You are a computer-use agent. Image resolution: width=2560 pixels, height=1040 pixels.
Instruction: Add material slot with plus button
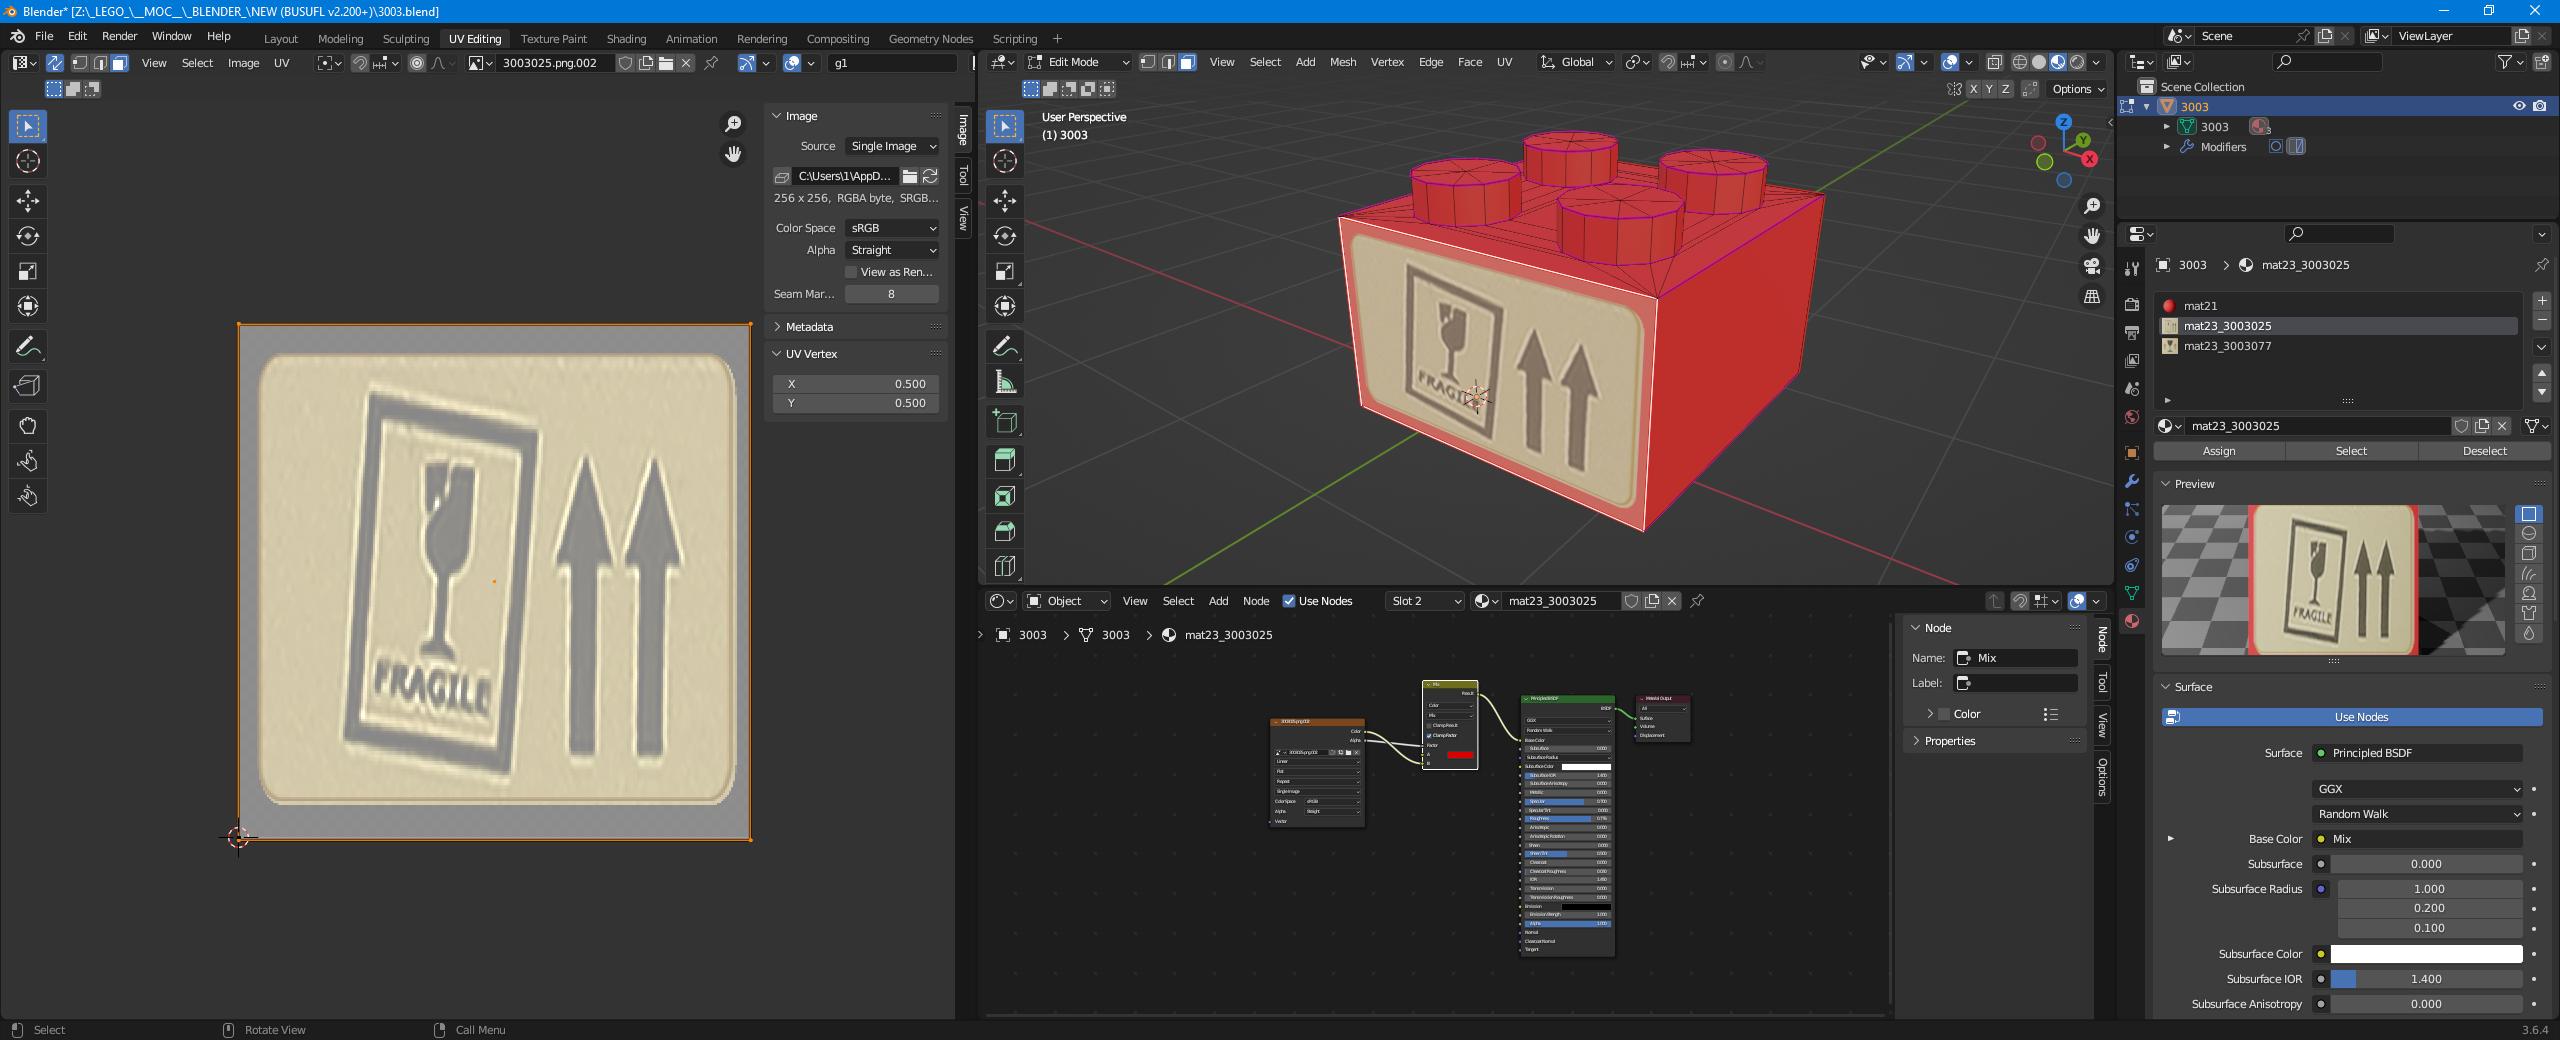click(2542, 301)
